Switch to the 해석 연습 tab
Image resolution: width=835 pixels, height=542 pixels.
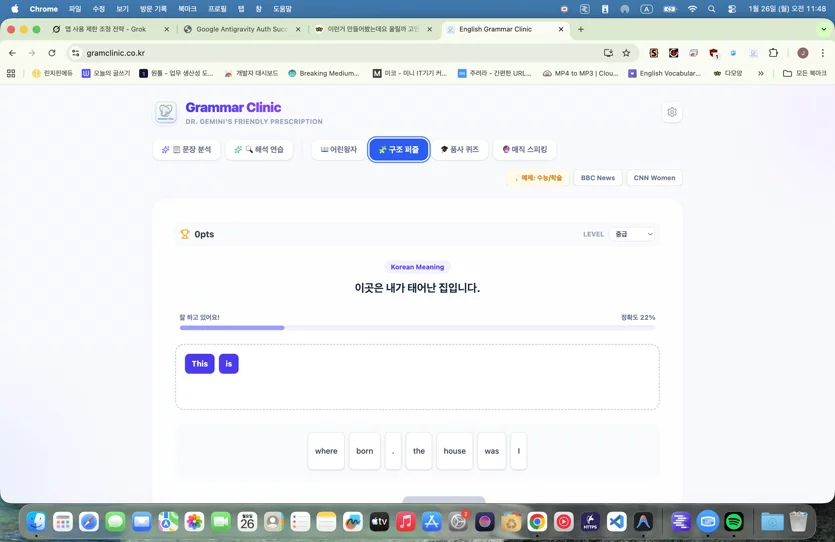pyautogui.click(x=259, y=150)
